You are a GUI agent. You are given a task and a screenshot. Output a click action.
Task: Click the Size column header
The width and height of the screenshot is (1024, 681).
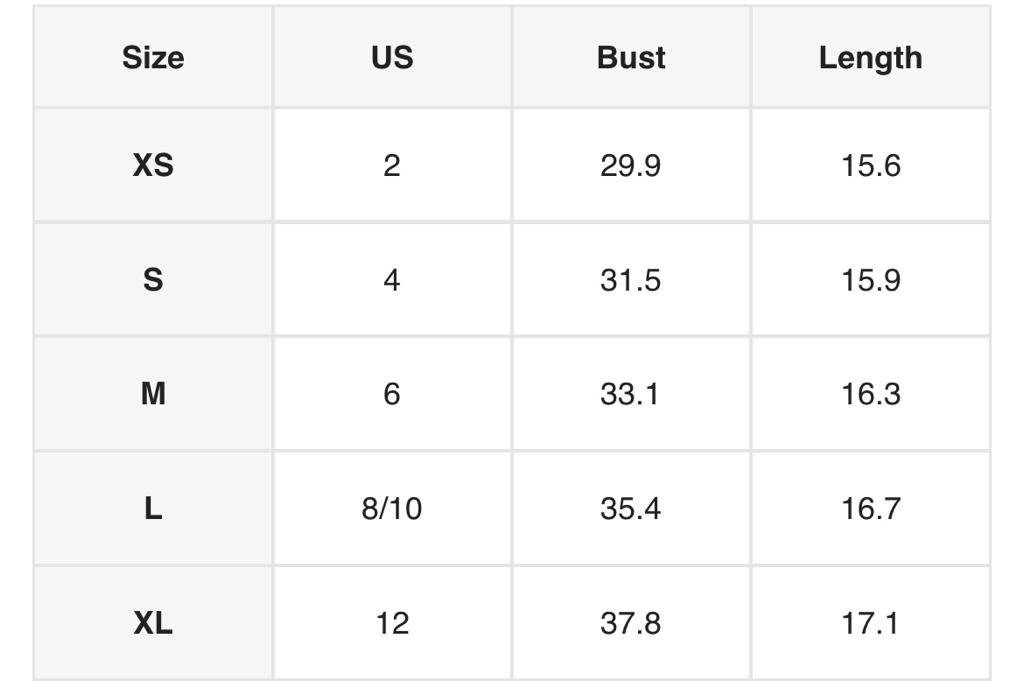tap(153, 58)
